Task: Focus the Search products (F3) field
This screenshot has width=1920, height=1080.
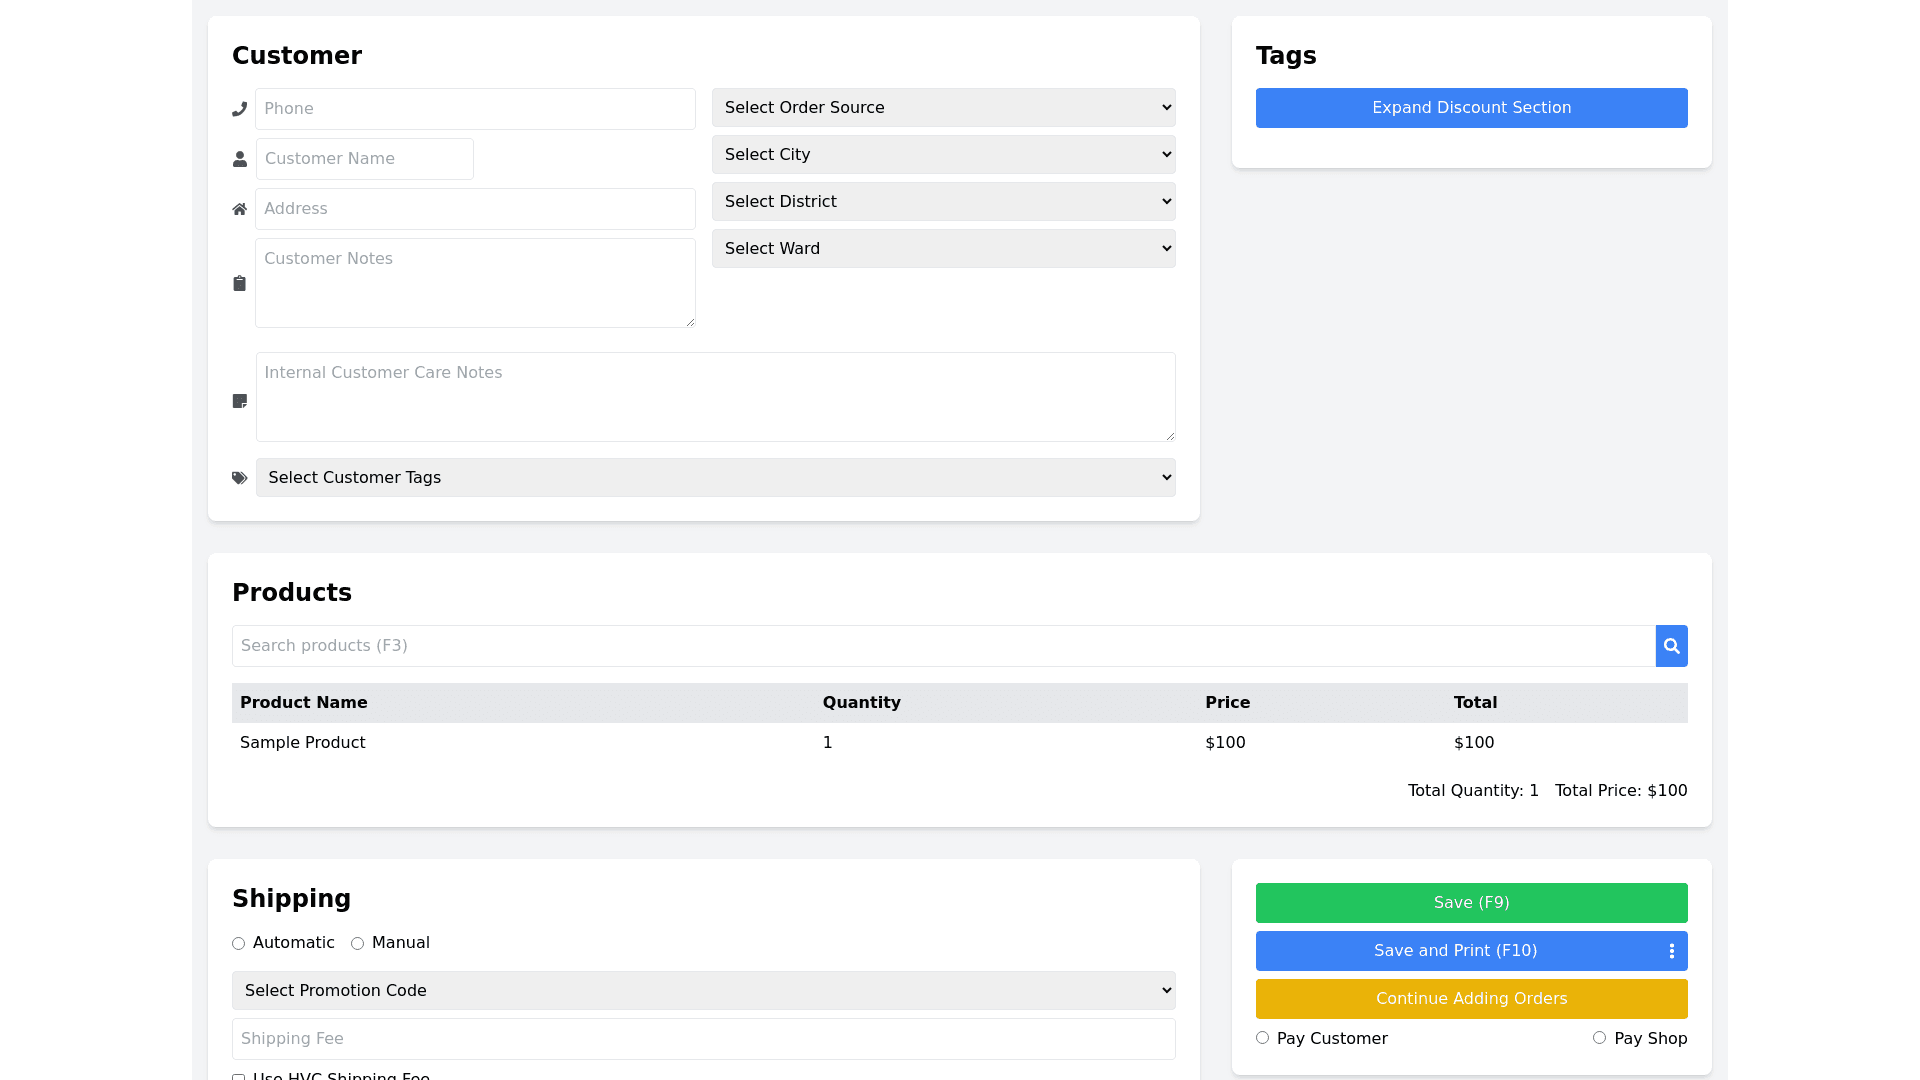Action: (x=943, y=646)
